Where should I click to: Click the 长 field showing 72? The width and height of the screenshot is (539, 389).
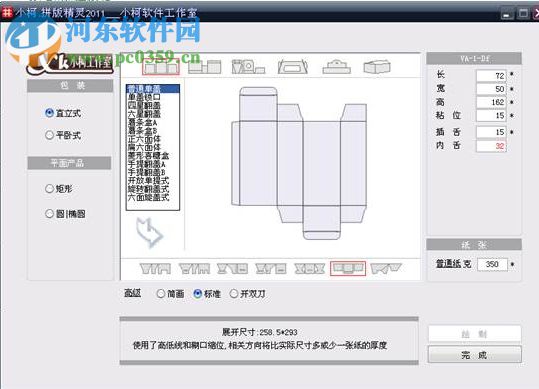[491, 76]
